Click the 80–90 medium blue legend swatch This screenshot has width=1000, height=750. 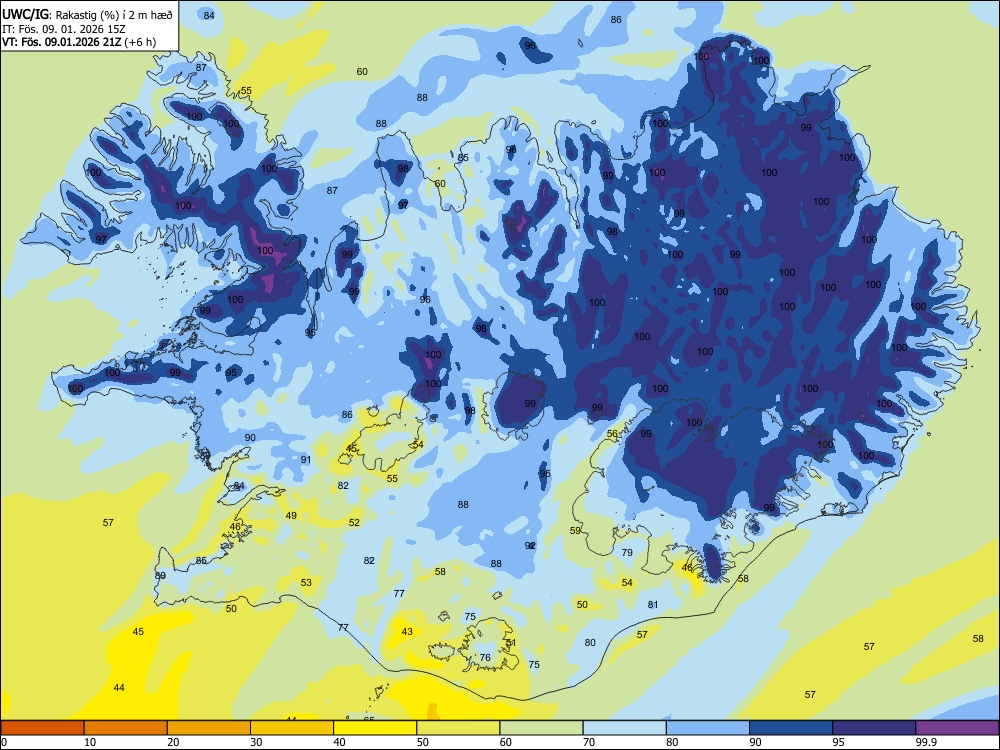point(708,728)
